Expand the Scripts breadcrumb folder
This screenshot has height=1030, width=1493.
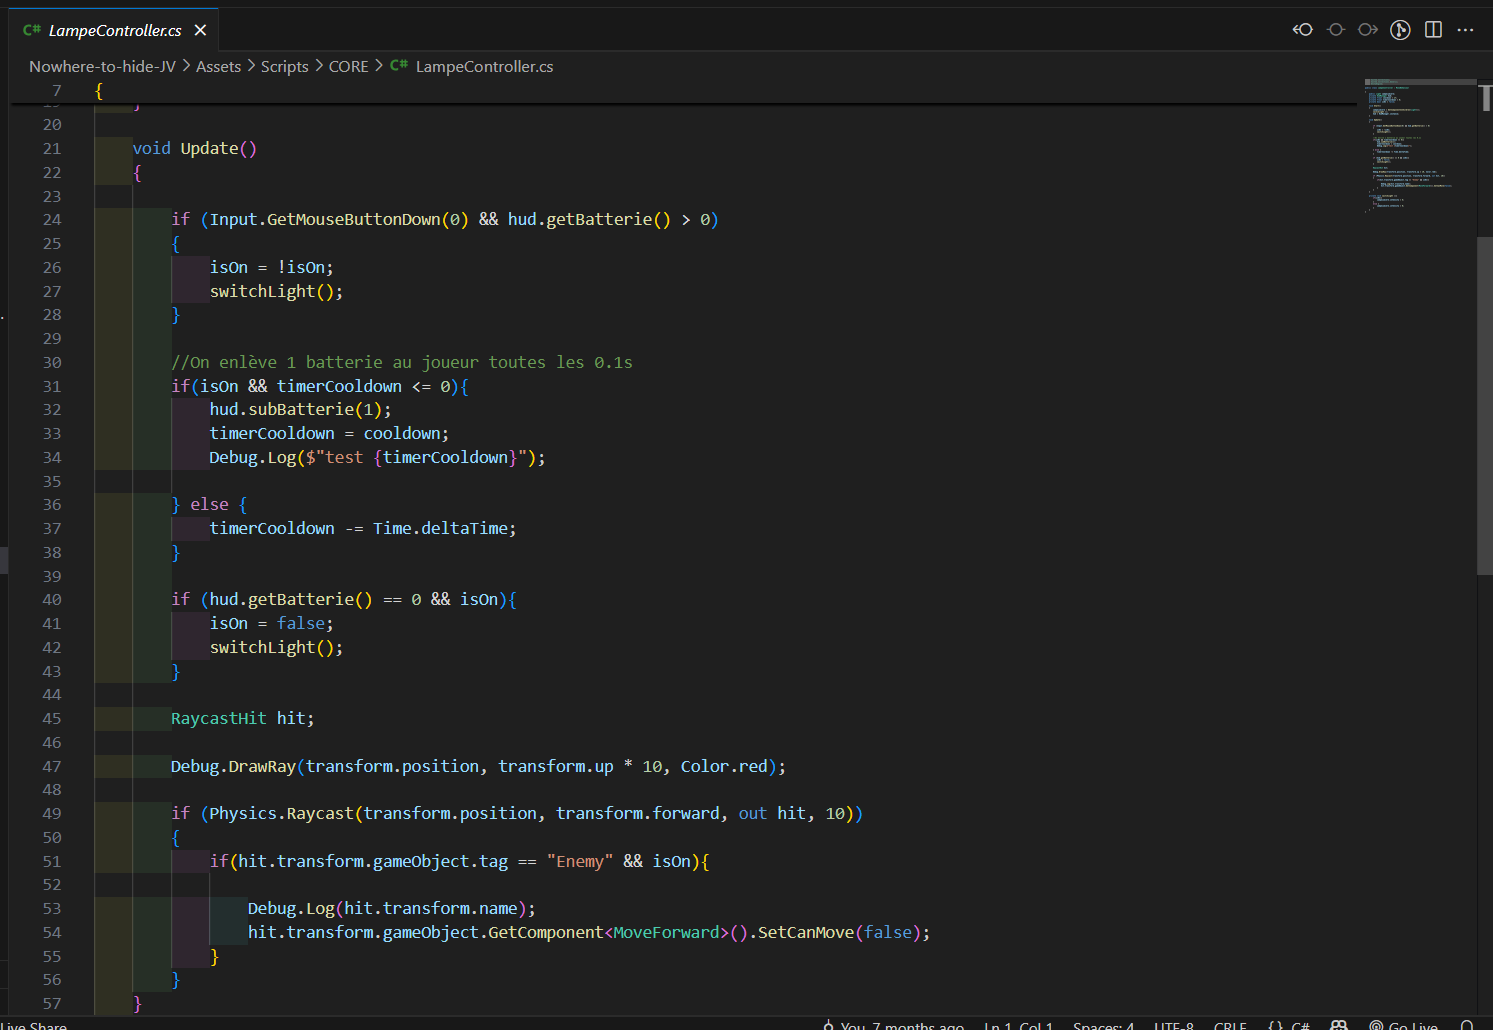(284, 66)
